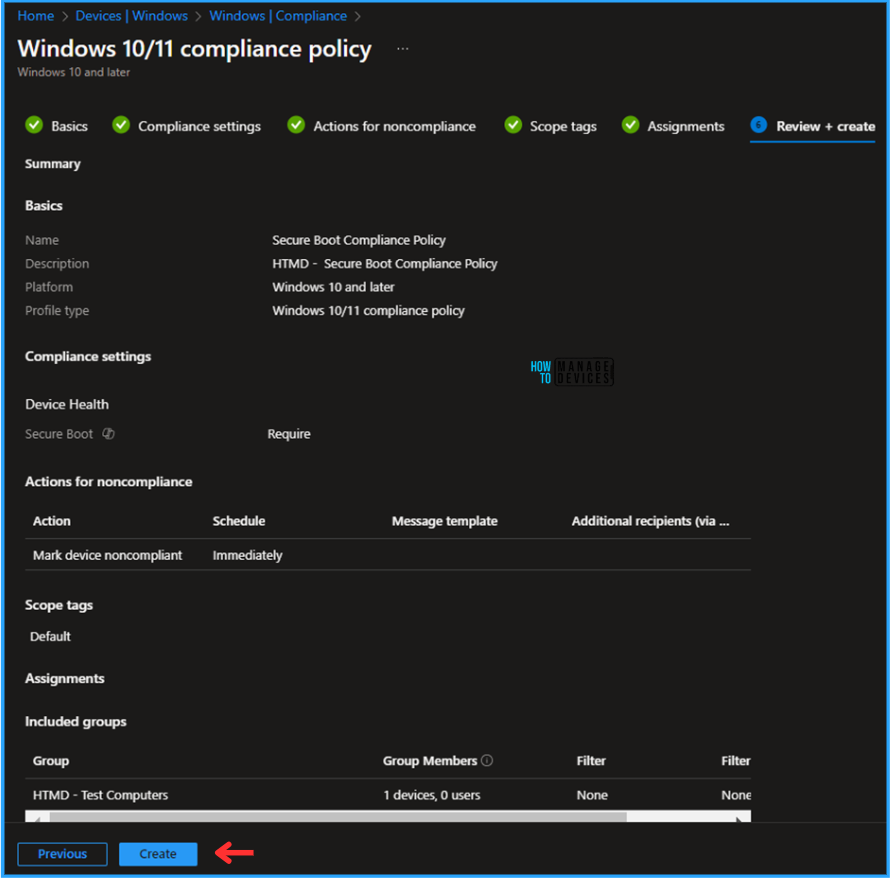
Task: Click the 'Immediately' schedule value
Action: pyautogui.click(x=247, y=555)
